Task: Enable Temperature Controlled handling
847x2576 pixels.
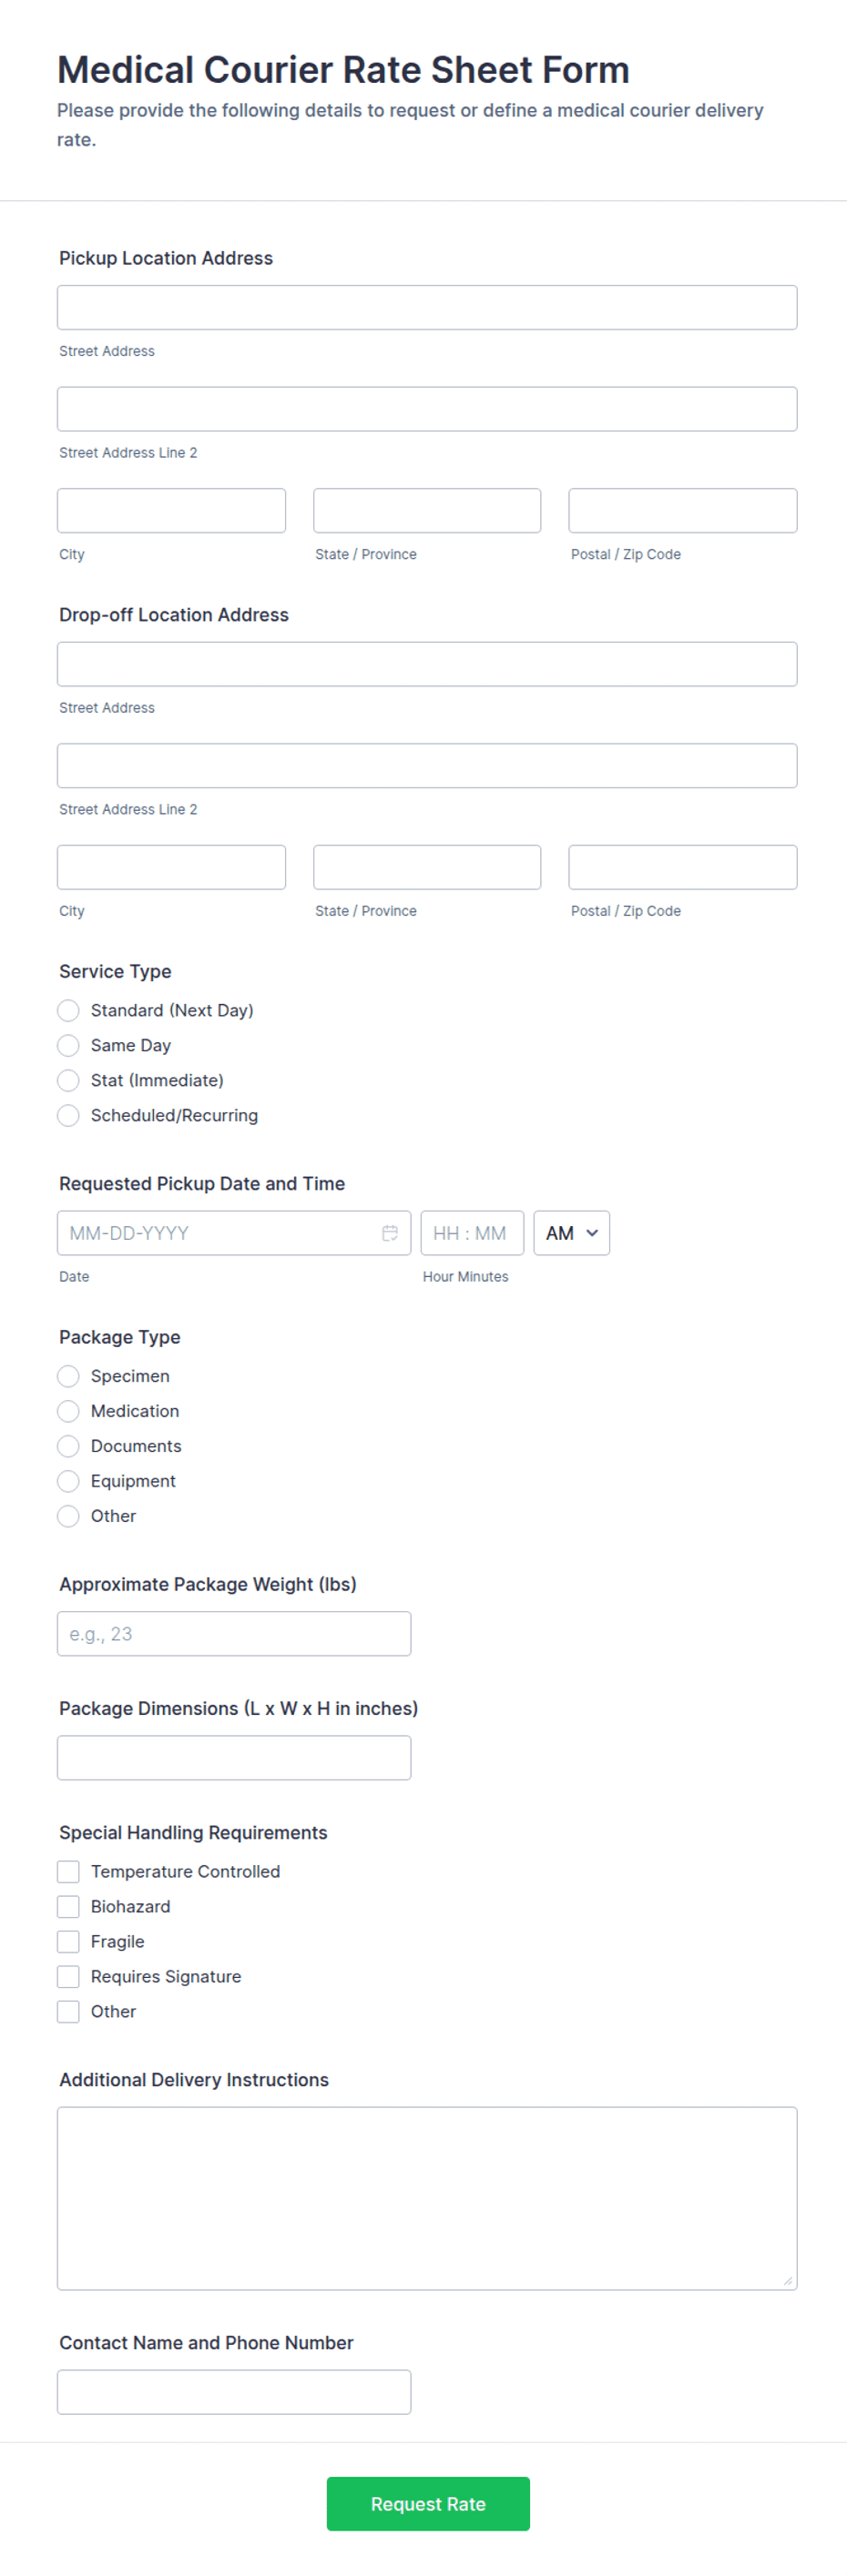Action: pos(68,1871)
